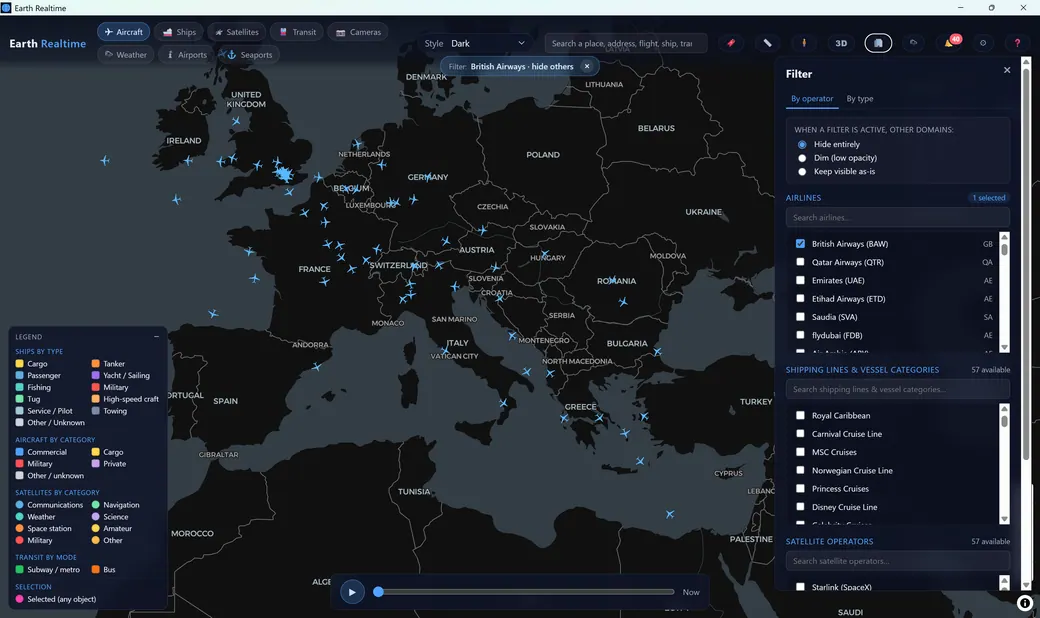Enable the Satellites layer chip
The height and width of the screenshot is (618, 1040).
pos(237,32)
